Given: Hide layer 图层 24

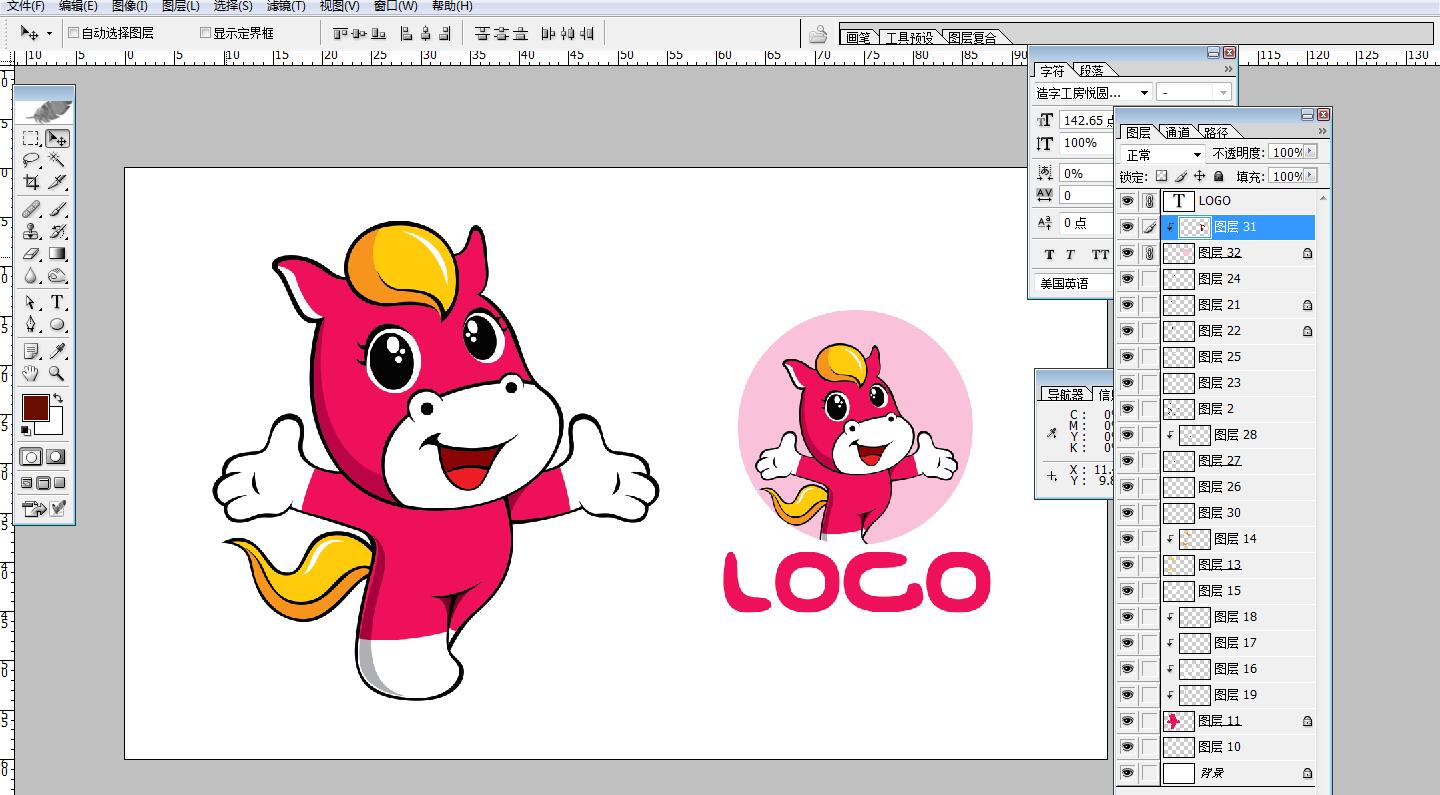Looking at the screenshot, I should tap(1127, 279).
